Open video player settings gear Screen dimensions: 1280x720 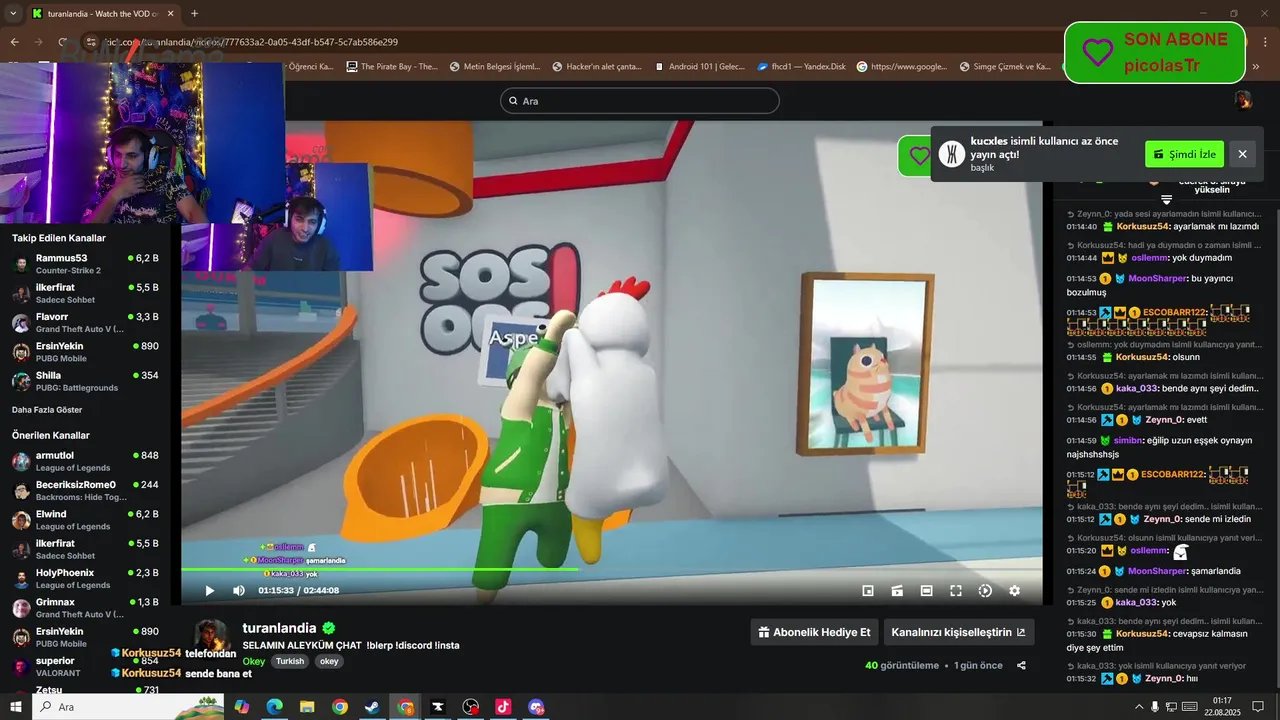(x=1014, y=591)
